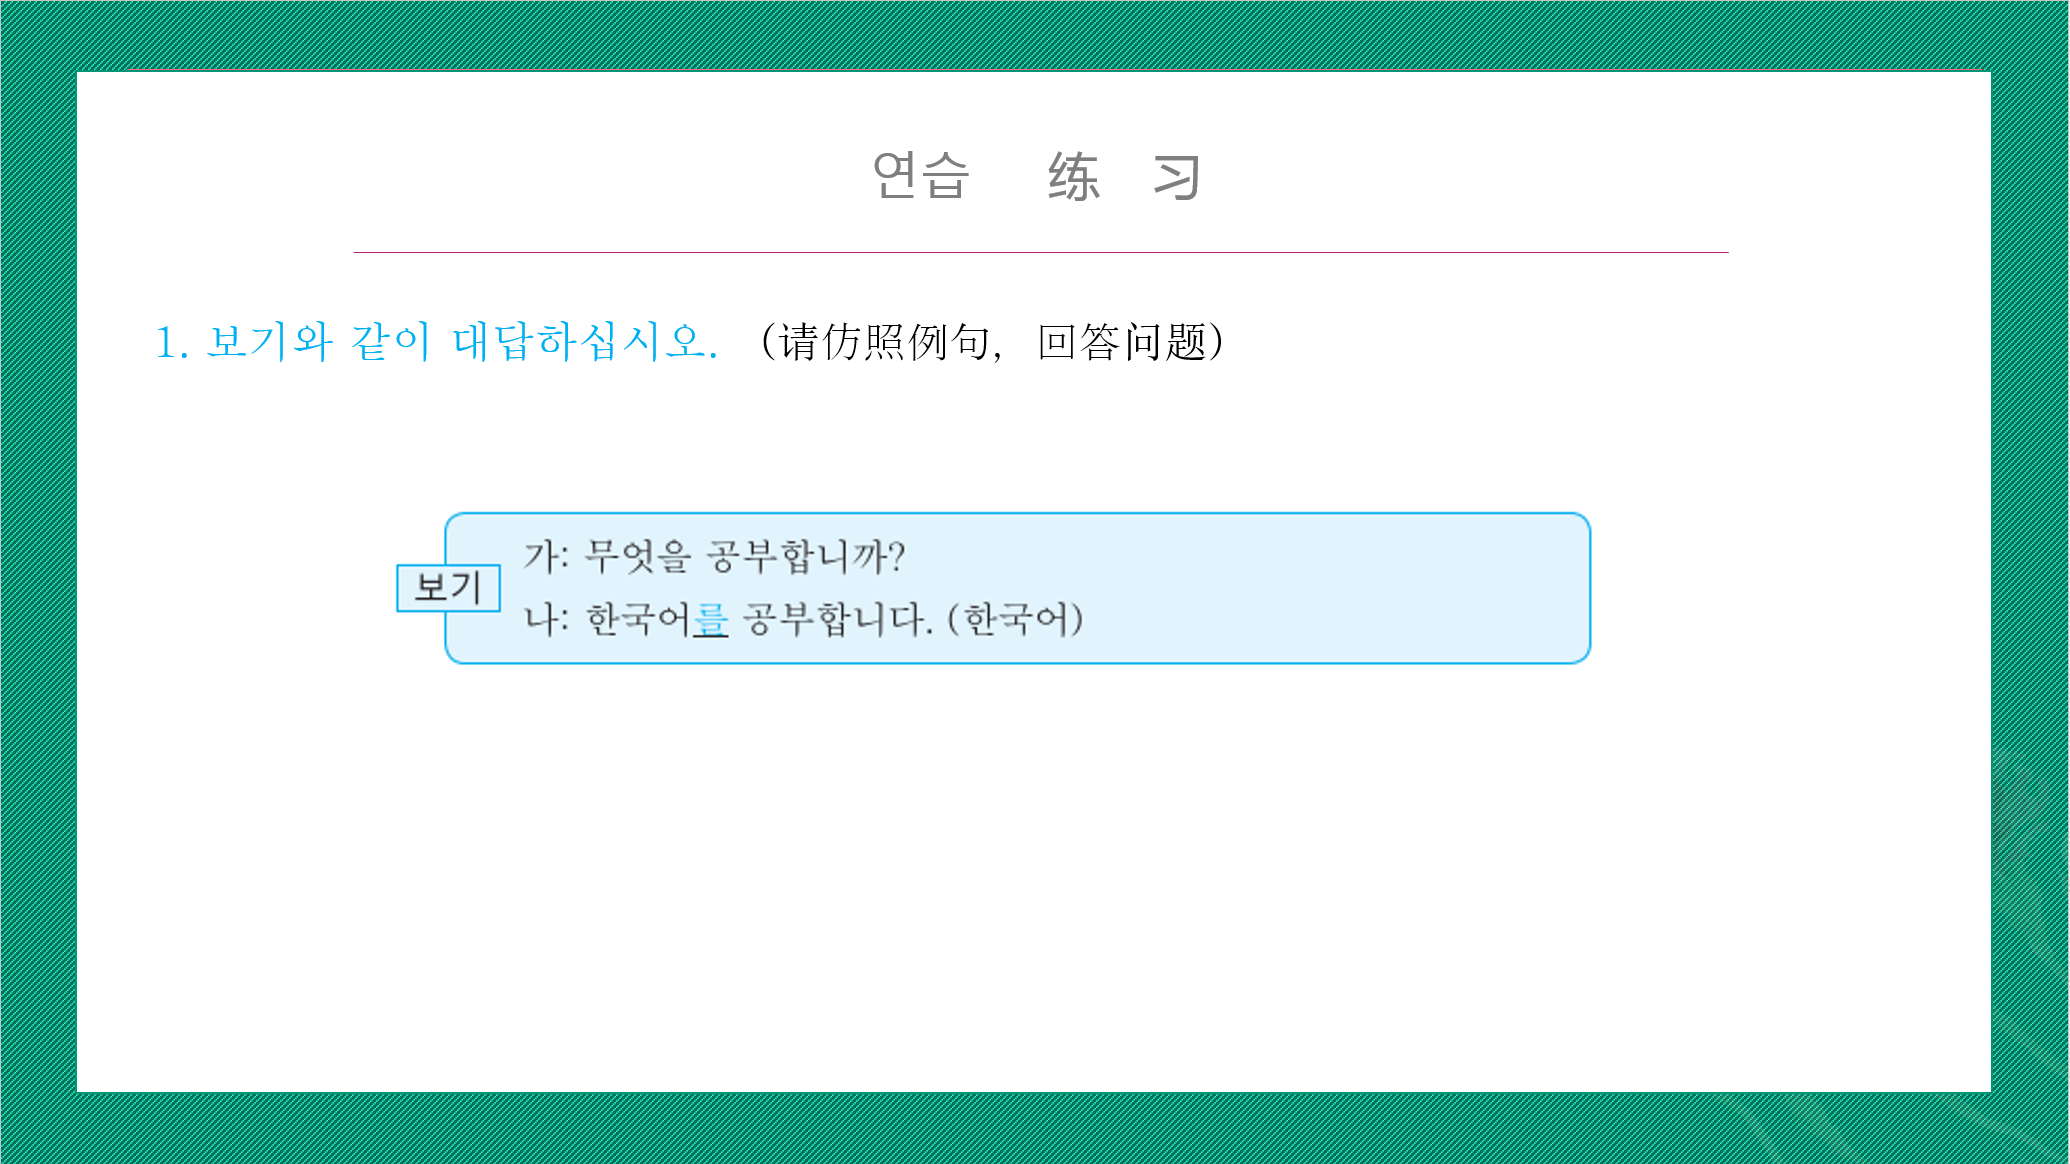
Task: Click the blue word 같이 in the instruction
Action: [x=390, y=342]
